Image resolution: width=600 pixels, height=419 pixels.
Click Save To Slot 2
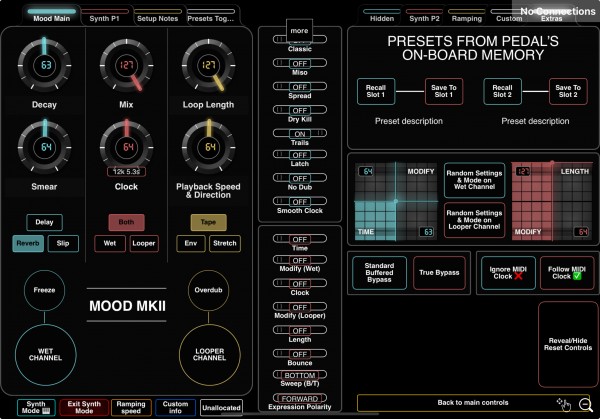568,91
